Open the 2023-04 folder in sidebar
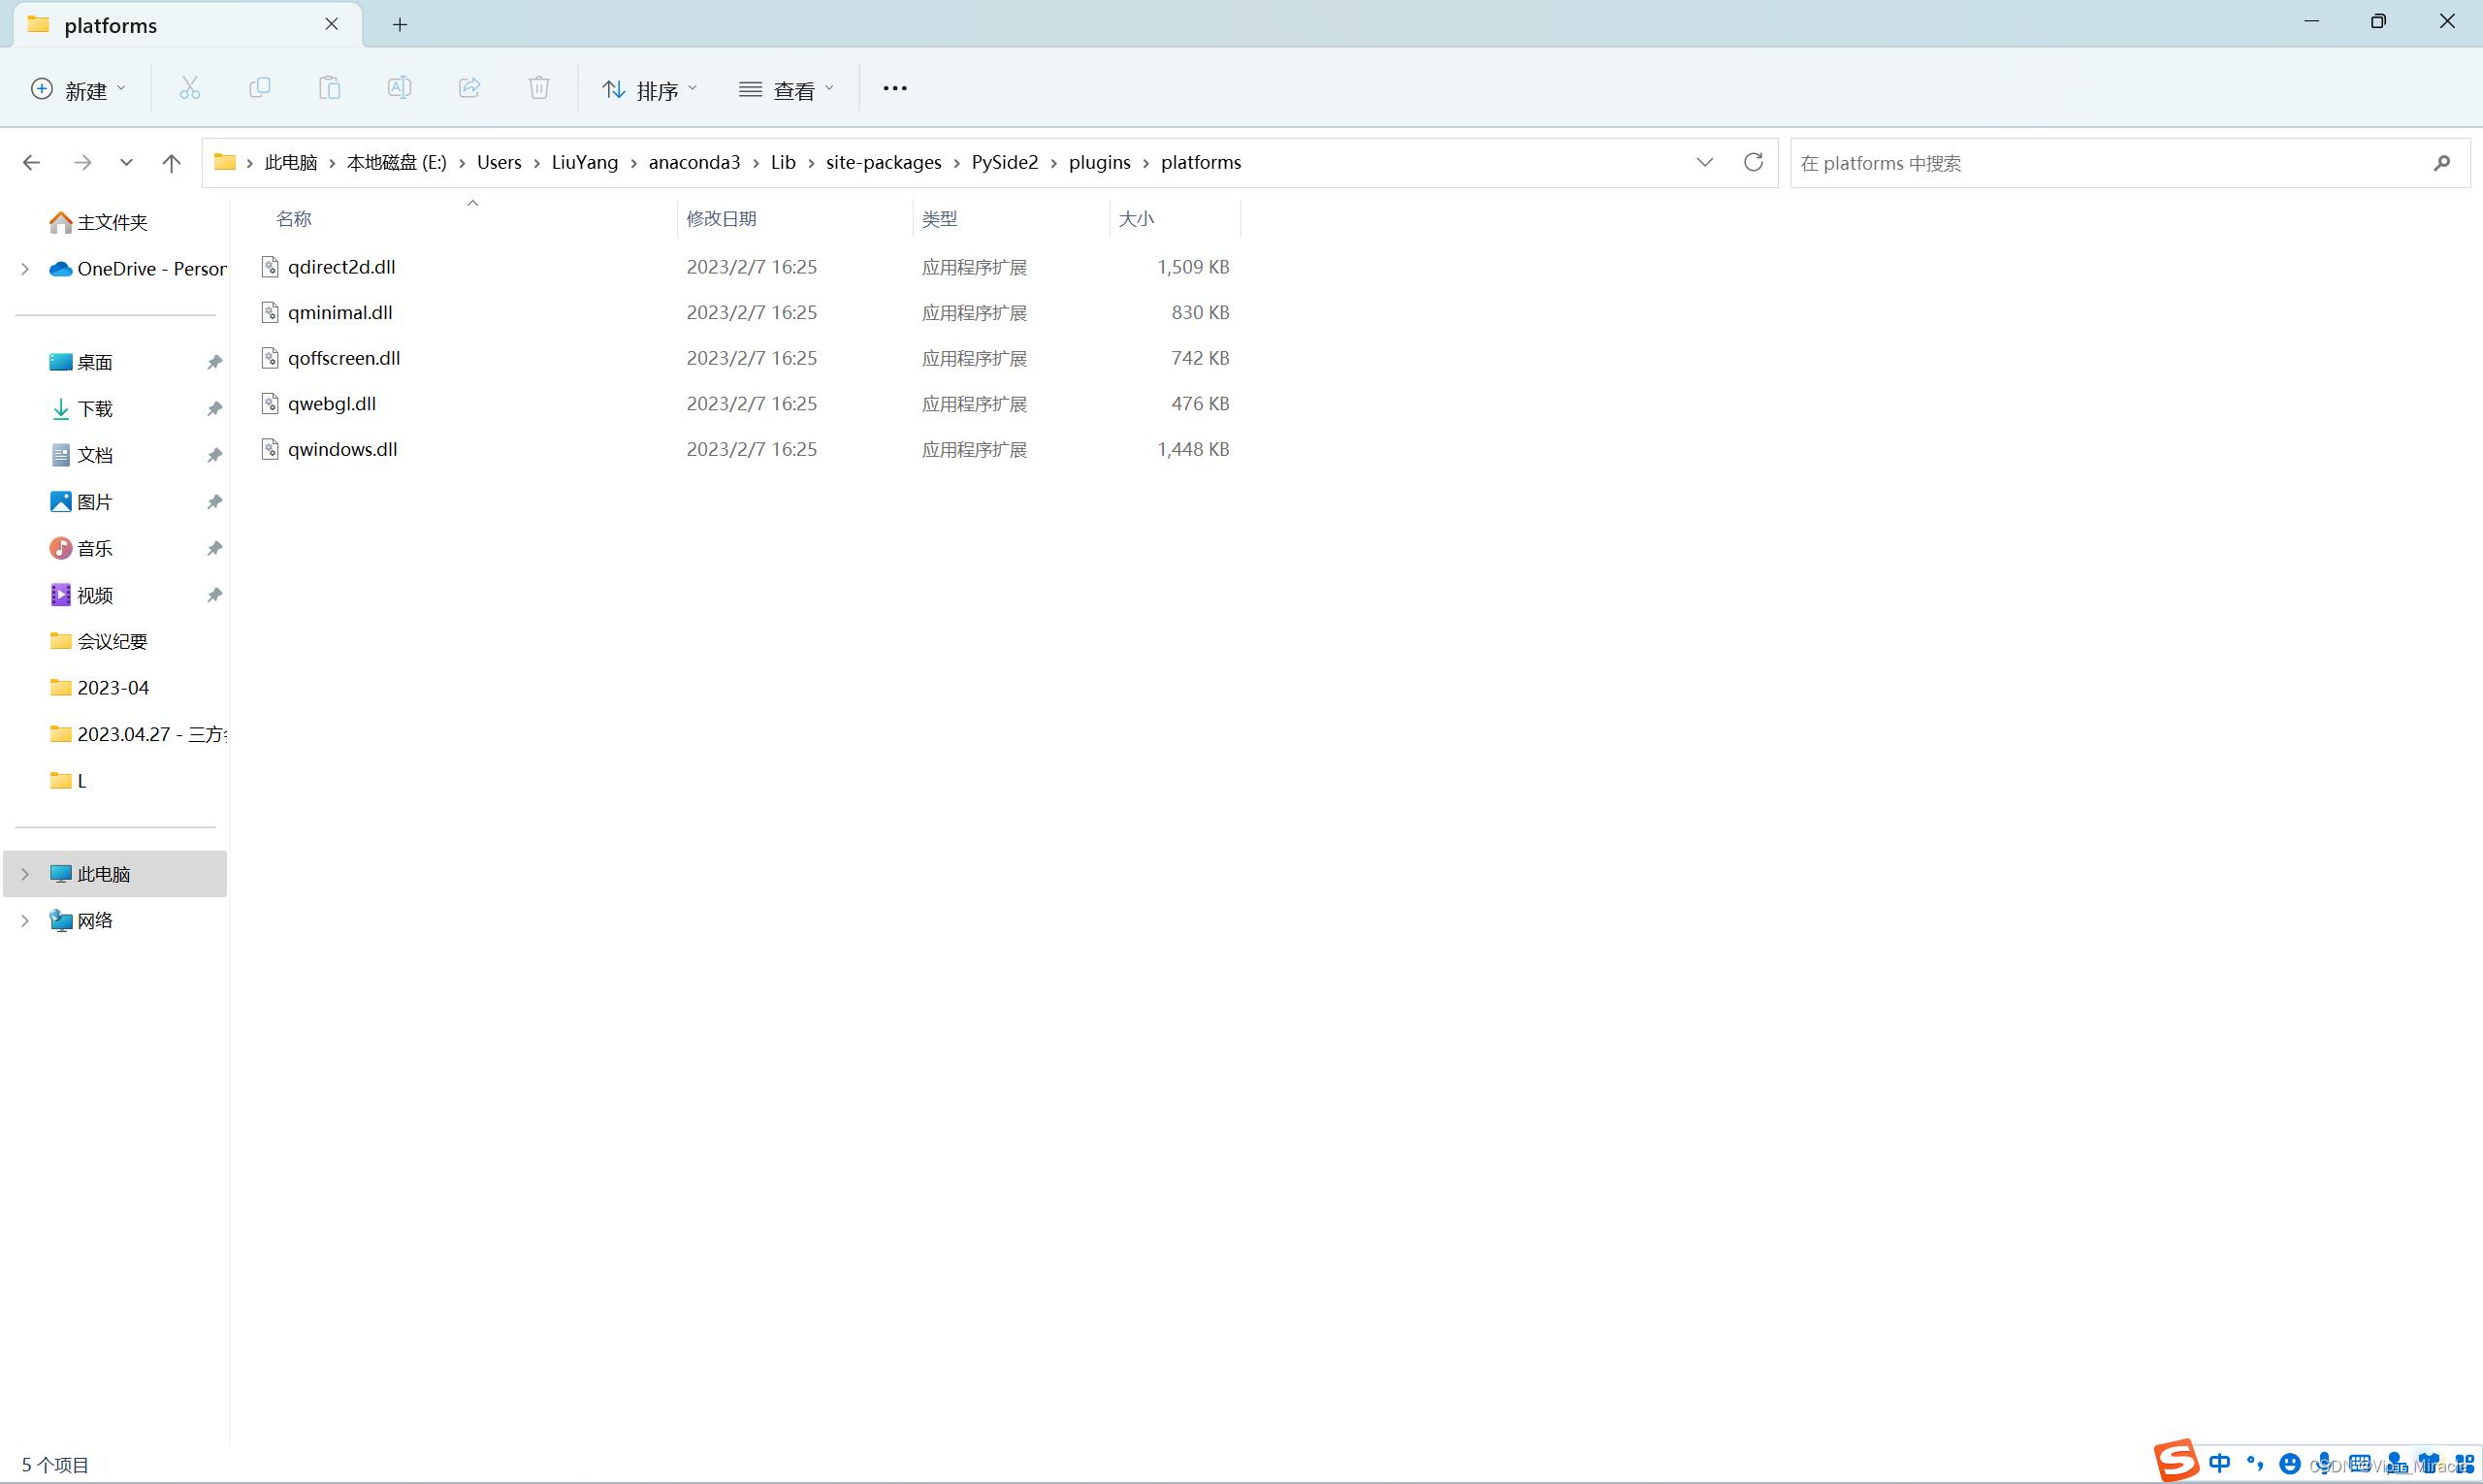Viewport: 2483px width, 1484px height. pyautogui.click(x=99, y=688)
